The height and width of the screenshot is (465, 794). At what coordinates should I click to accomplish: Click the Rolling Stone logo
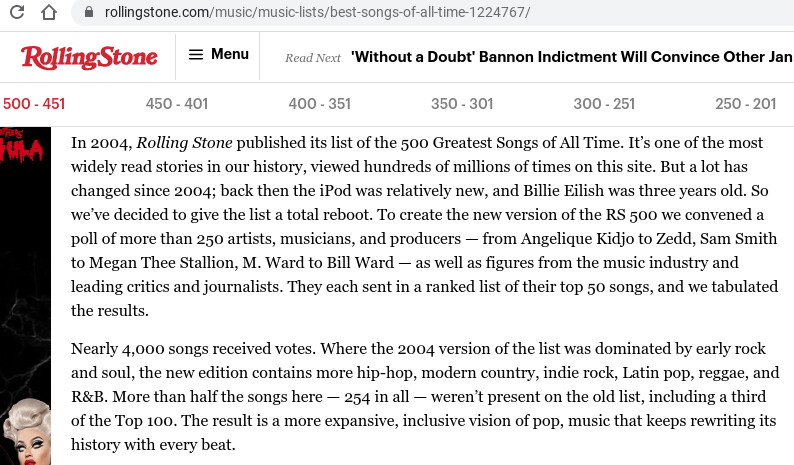pyautogui.click(x=89, y=57)
